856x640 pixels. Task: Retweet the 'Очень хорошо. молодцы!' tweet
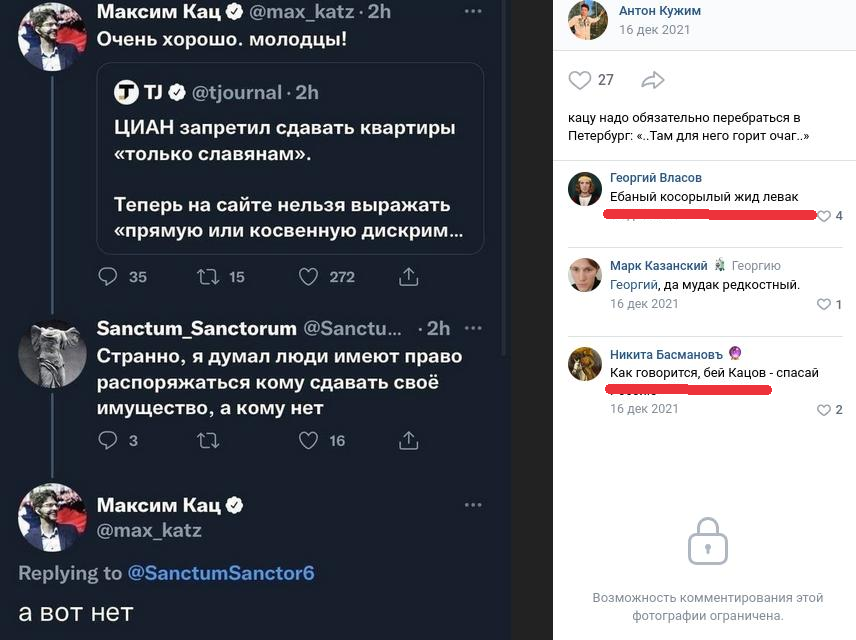[x=208, y=276]
